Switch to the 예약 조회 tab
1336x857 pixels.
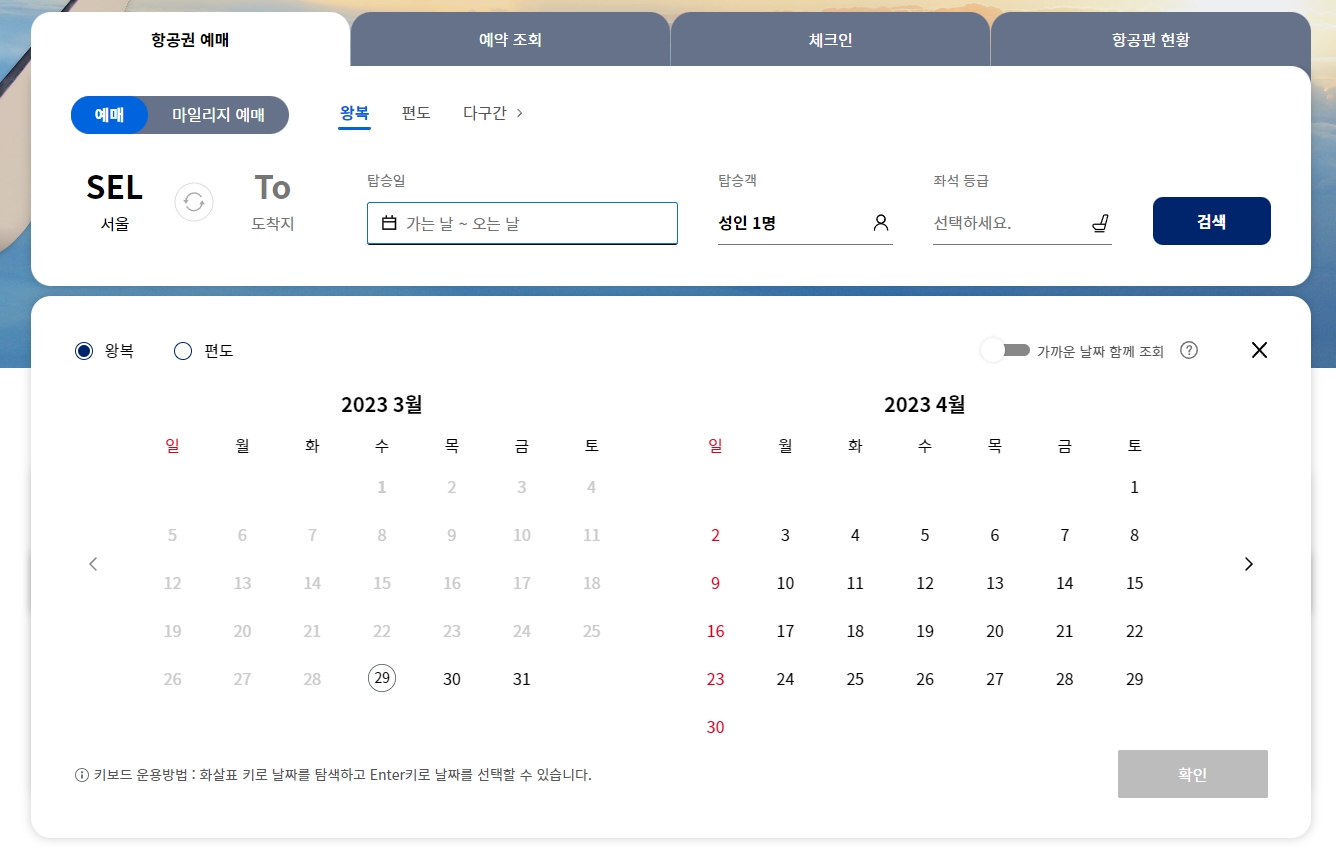click(x=510, y=39)
